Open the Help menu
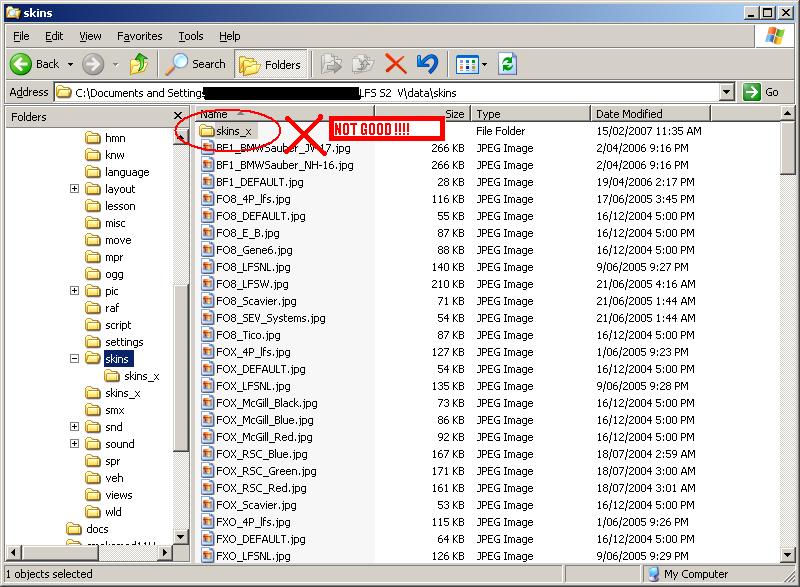The image size is (800, 587). [230, 36]
